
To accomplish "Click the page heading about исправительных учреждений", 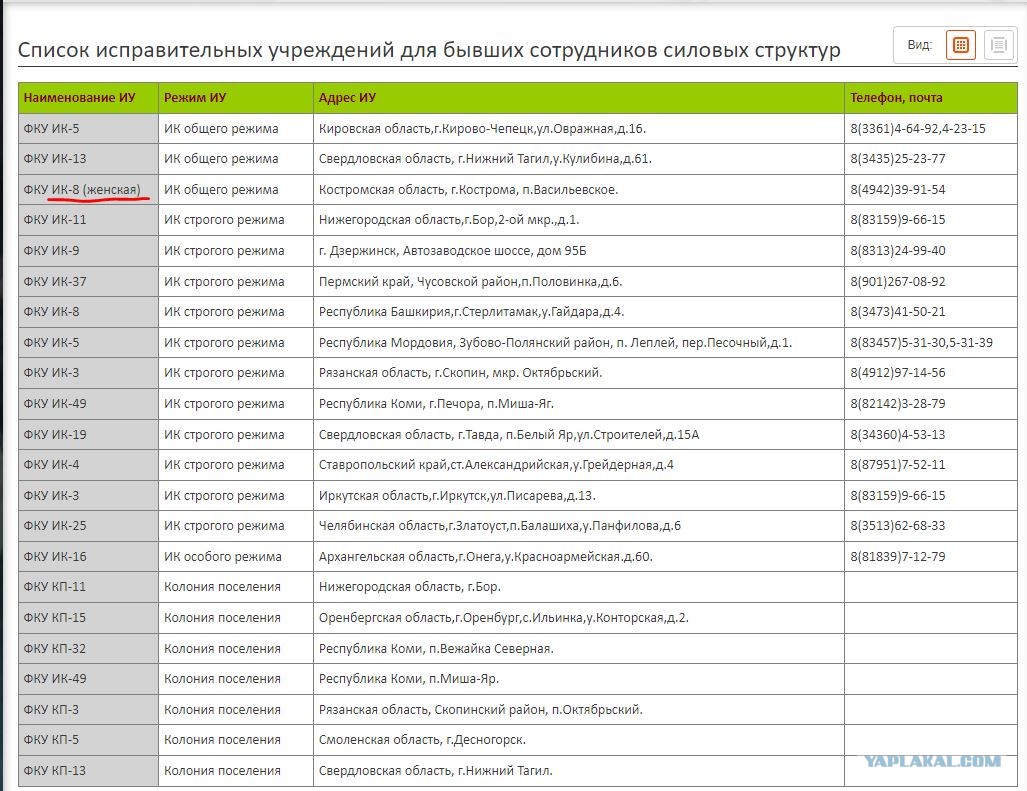I will pos(429,50).
